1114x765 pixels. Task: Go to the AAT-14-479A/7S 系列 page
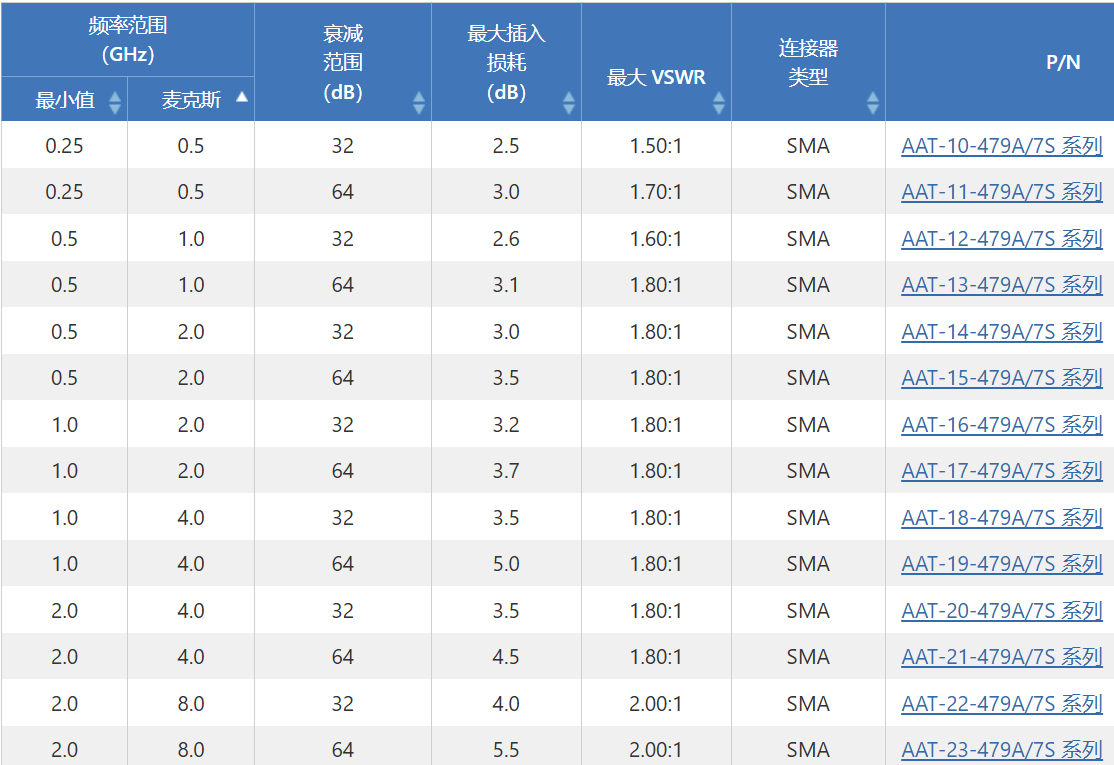click(x=1001, y=332)
